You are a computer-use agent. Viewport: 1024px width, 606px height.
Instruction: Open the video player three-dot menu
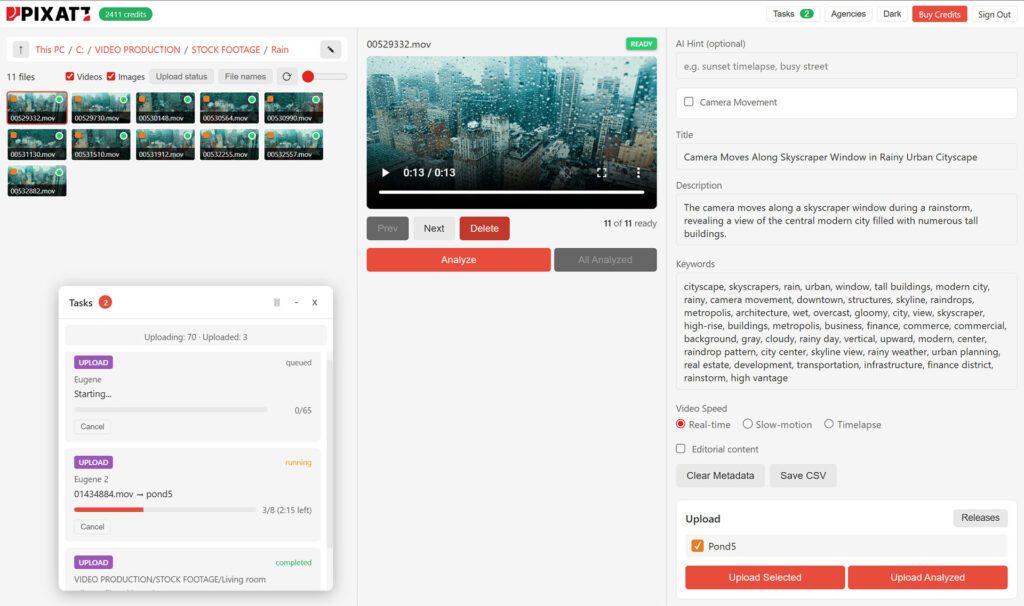click(638, 173)
